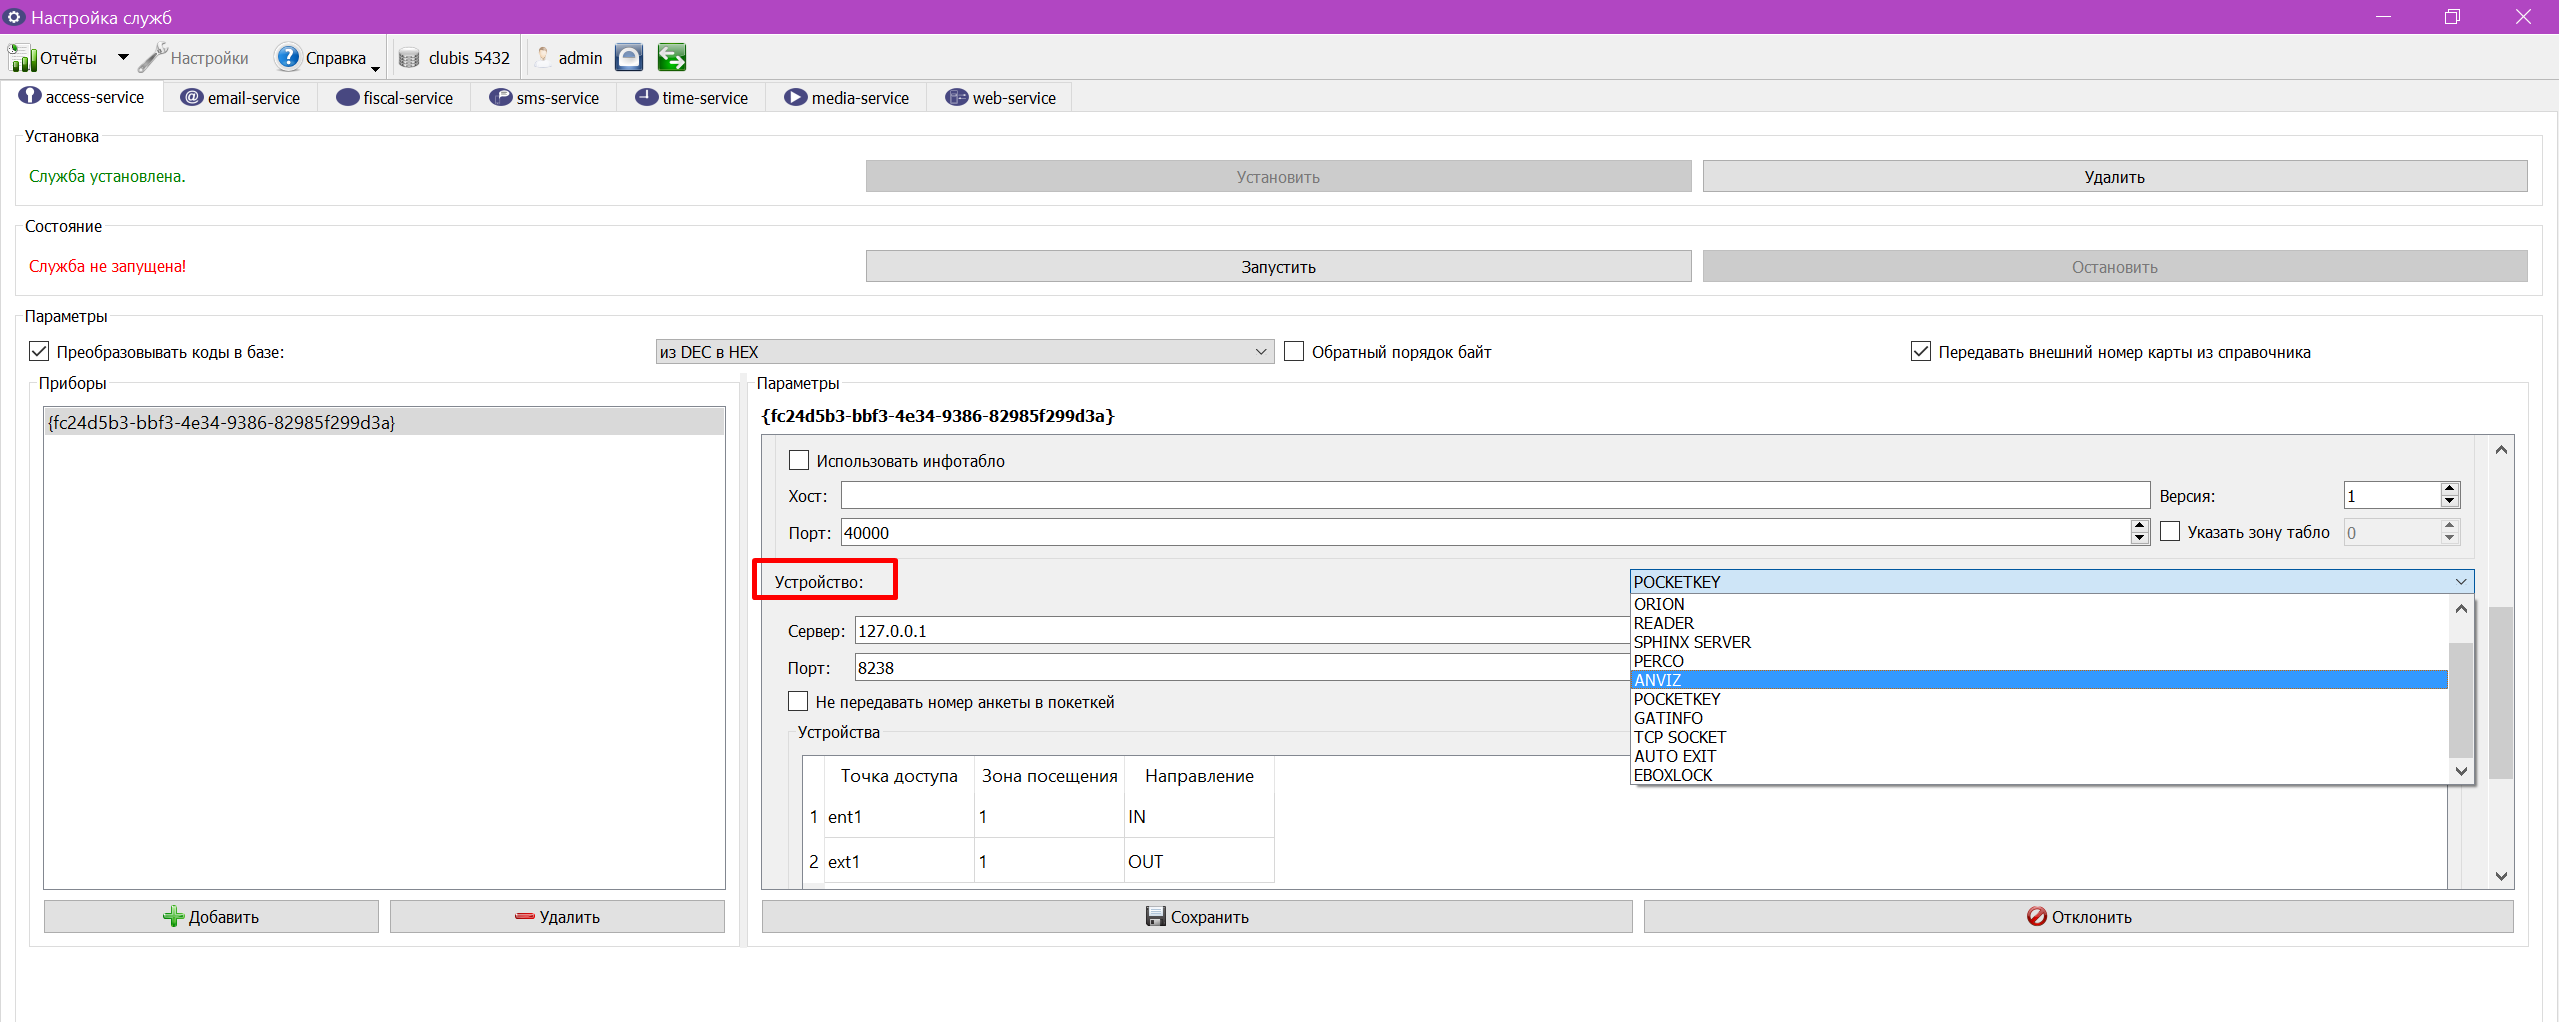
Task: Click the clubis 5432 database icon
Action: [x=409, y=58]
